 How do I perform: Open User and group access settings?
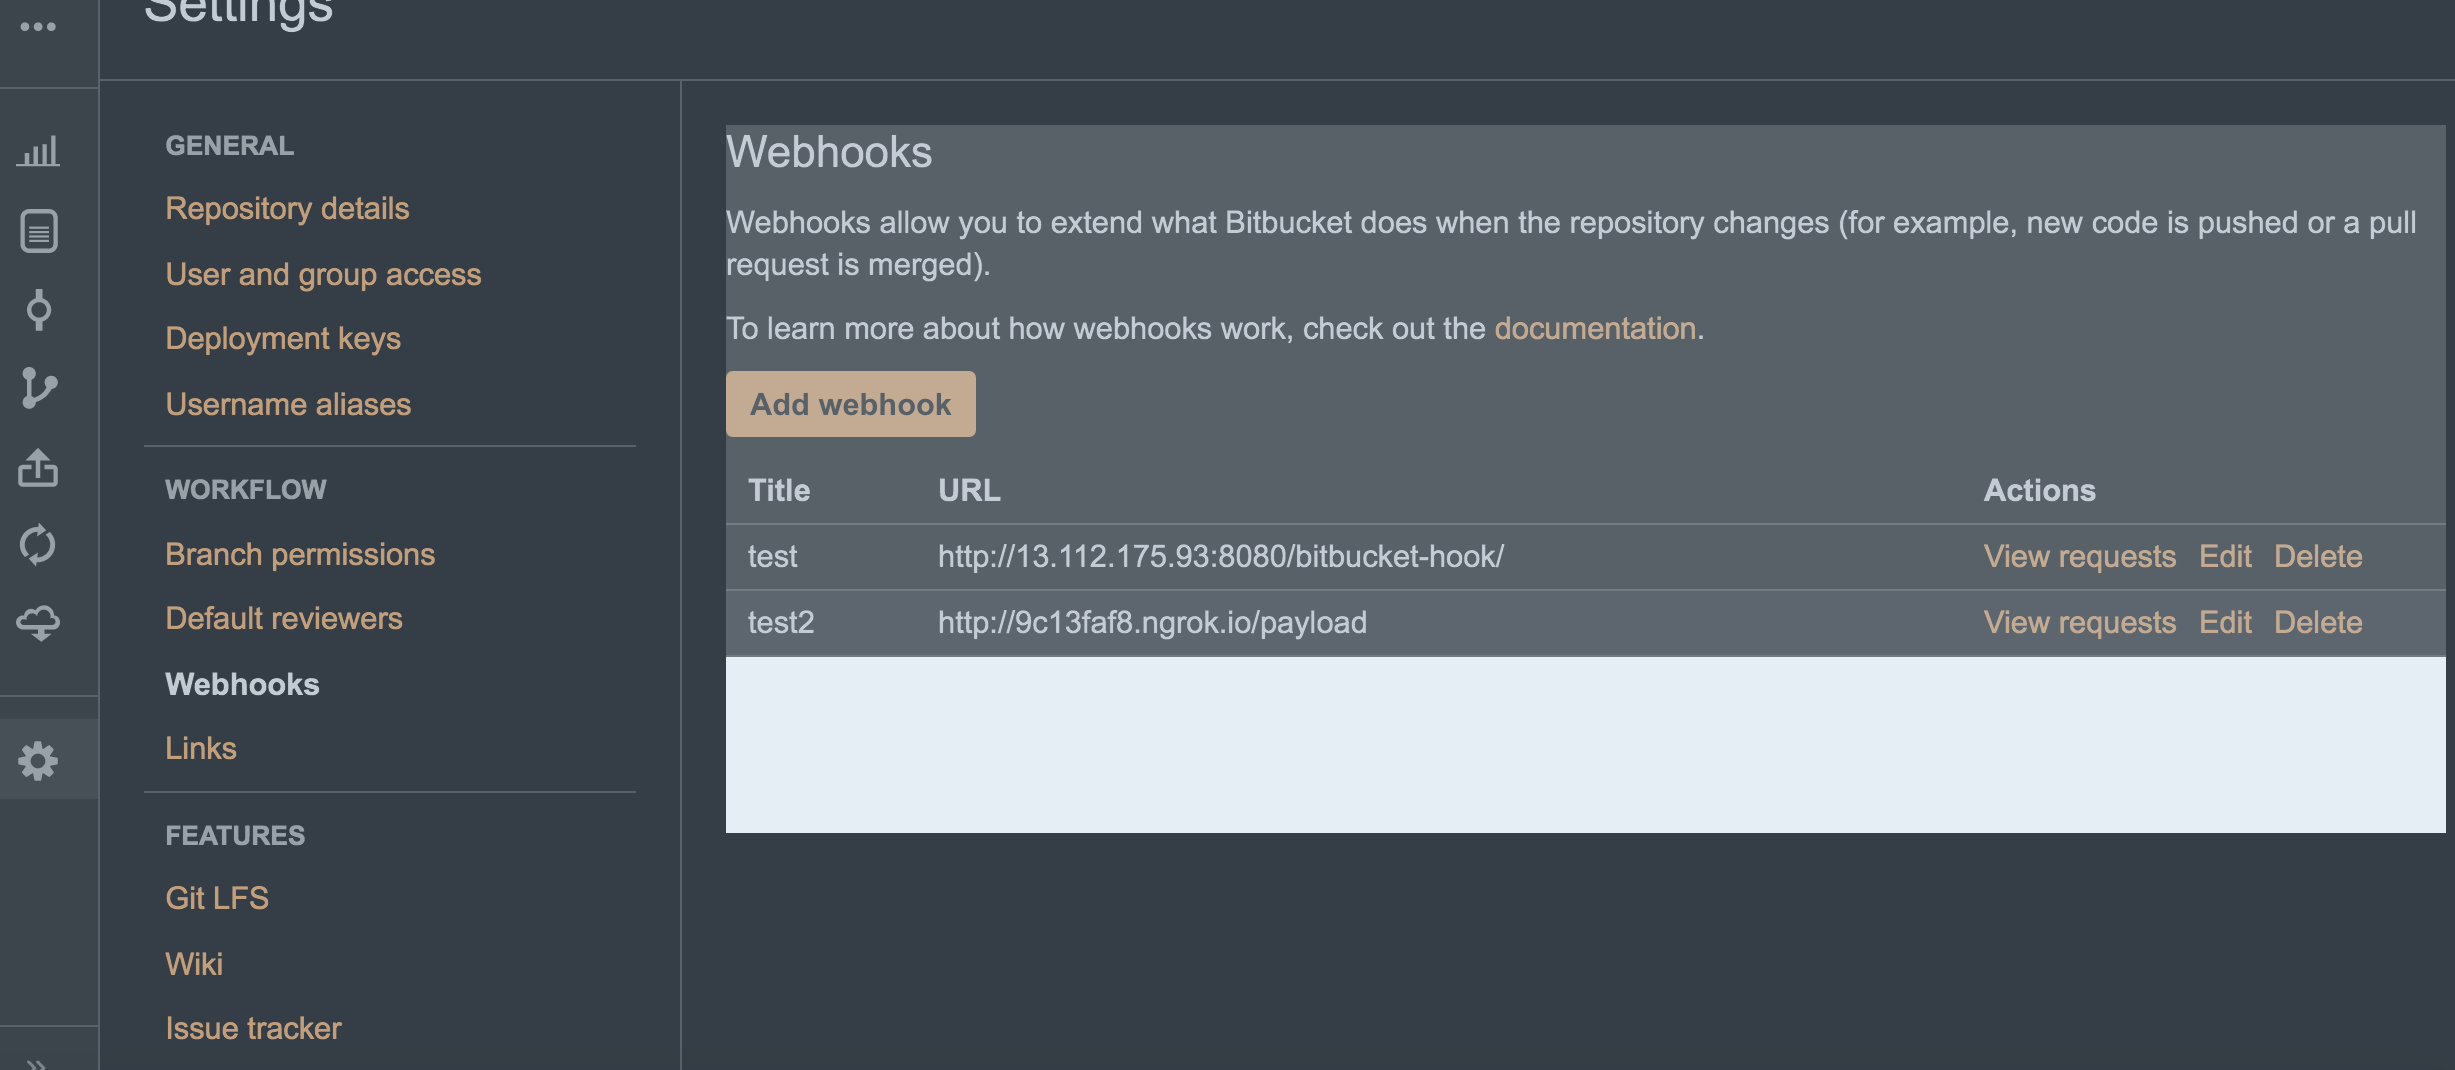[x=323, y=274]
